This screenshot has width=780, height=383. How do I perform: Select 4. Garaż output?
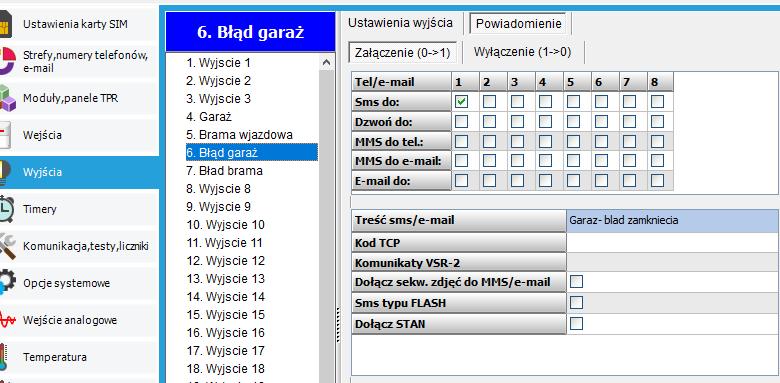tap(209, 117)
